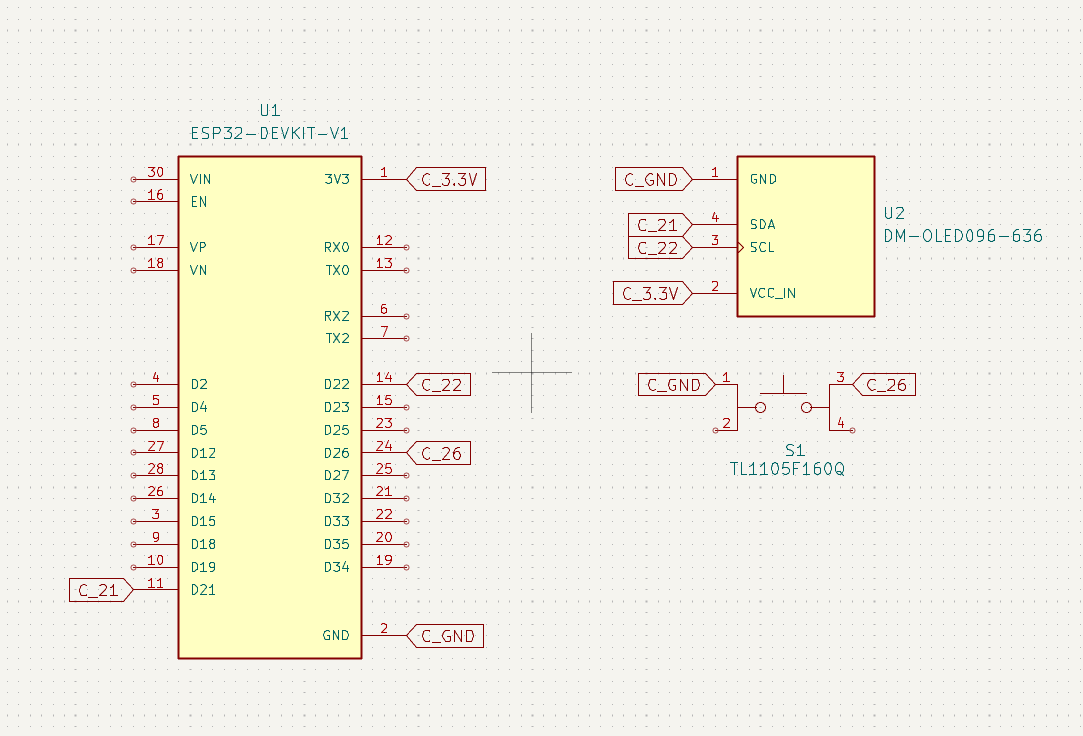
Task: Click the TL1105F160Q value text
Action: (x=787, y=469)
